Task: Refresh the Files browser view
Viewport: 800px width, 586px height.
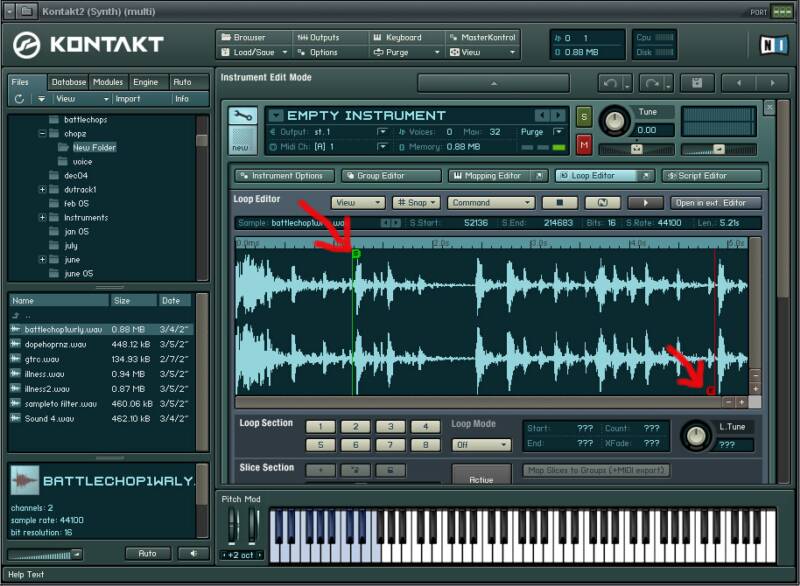Action: pyautogui.click(x=19, y=99)
